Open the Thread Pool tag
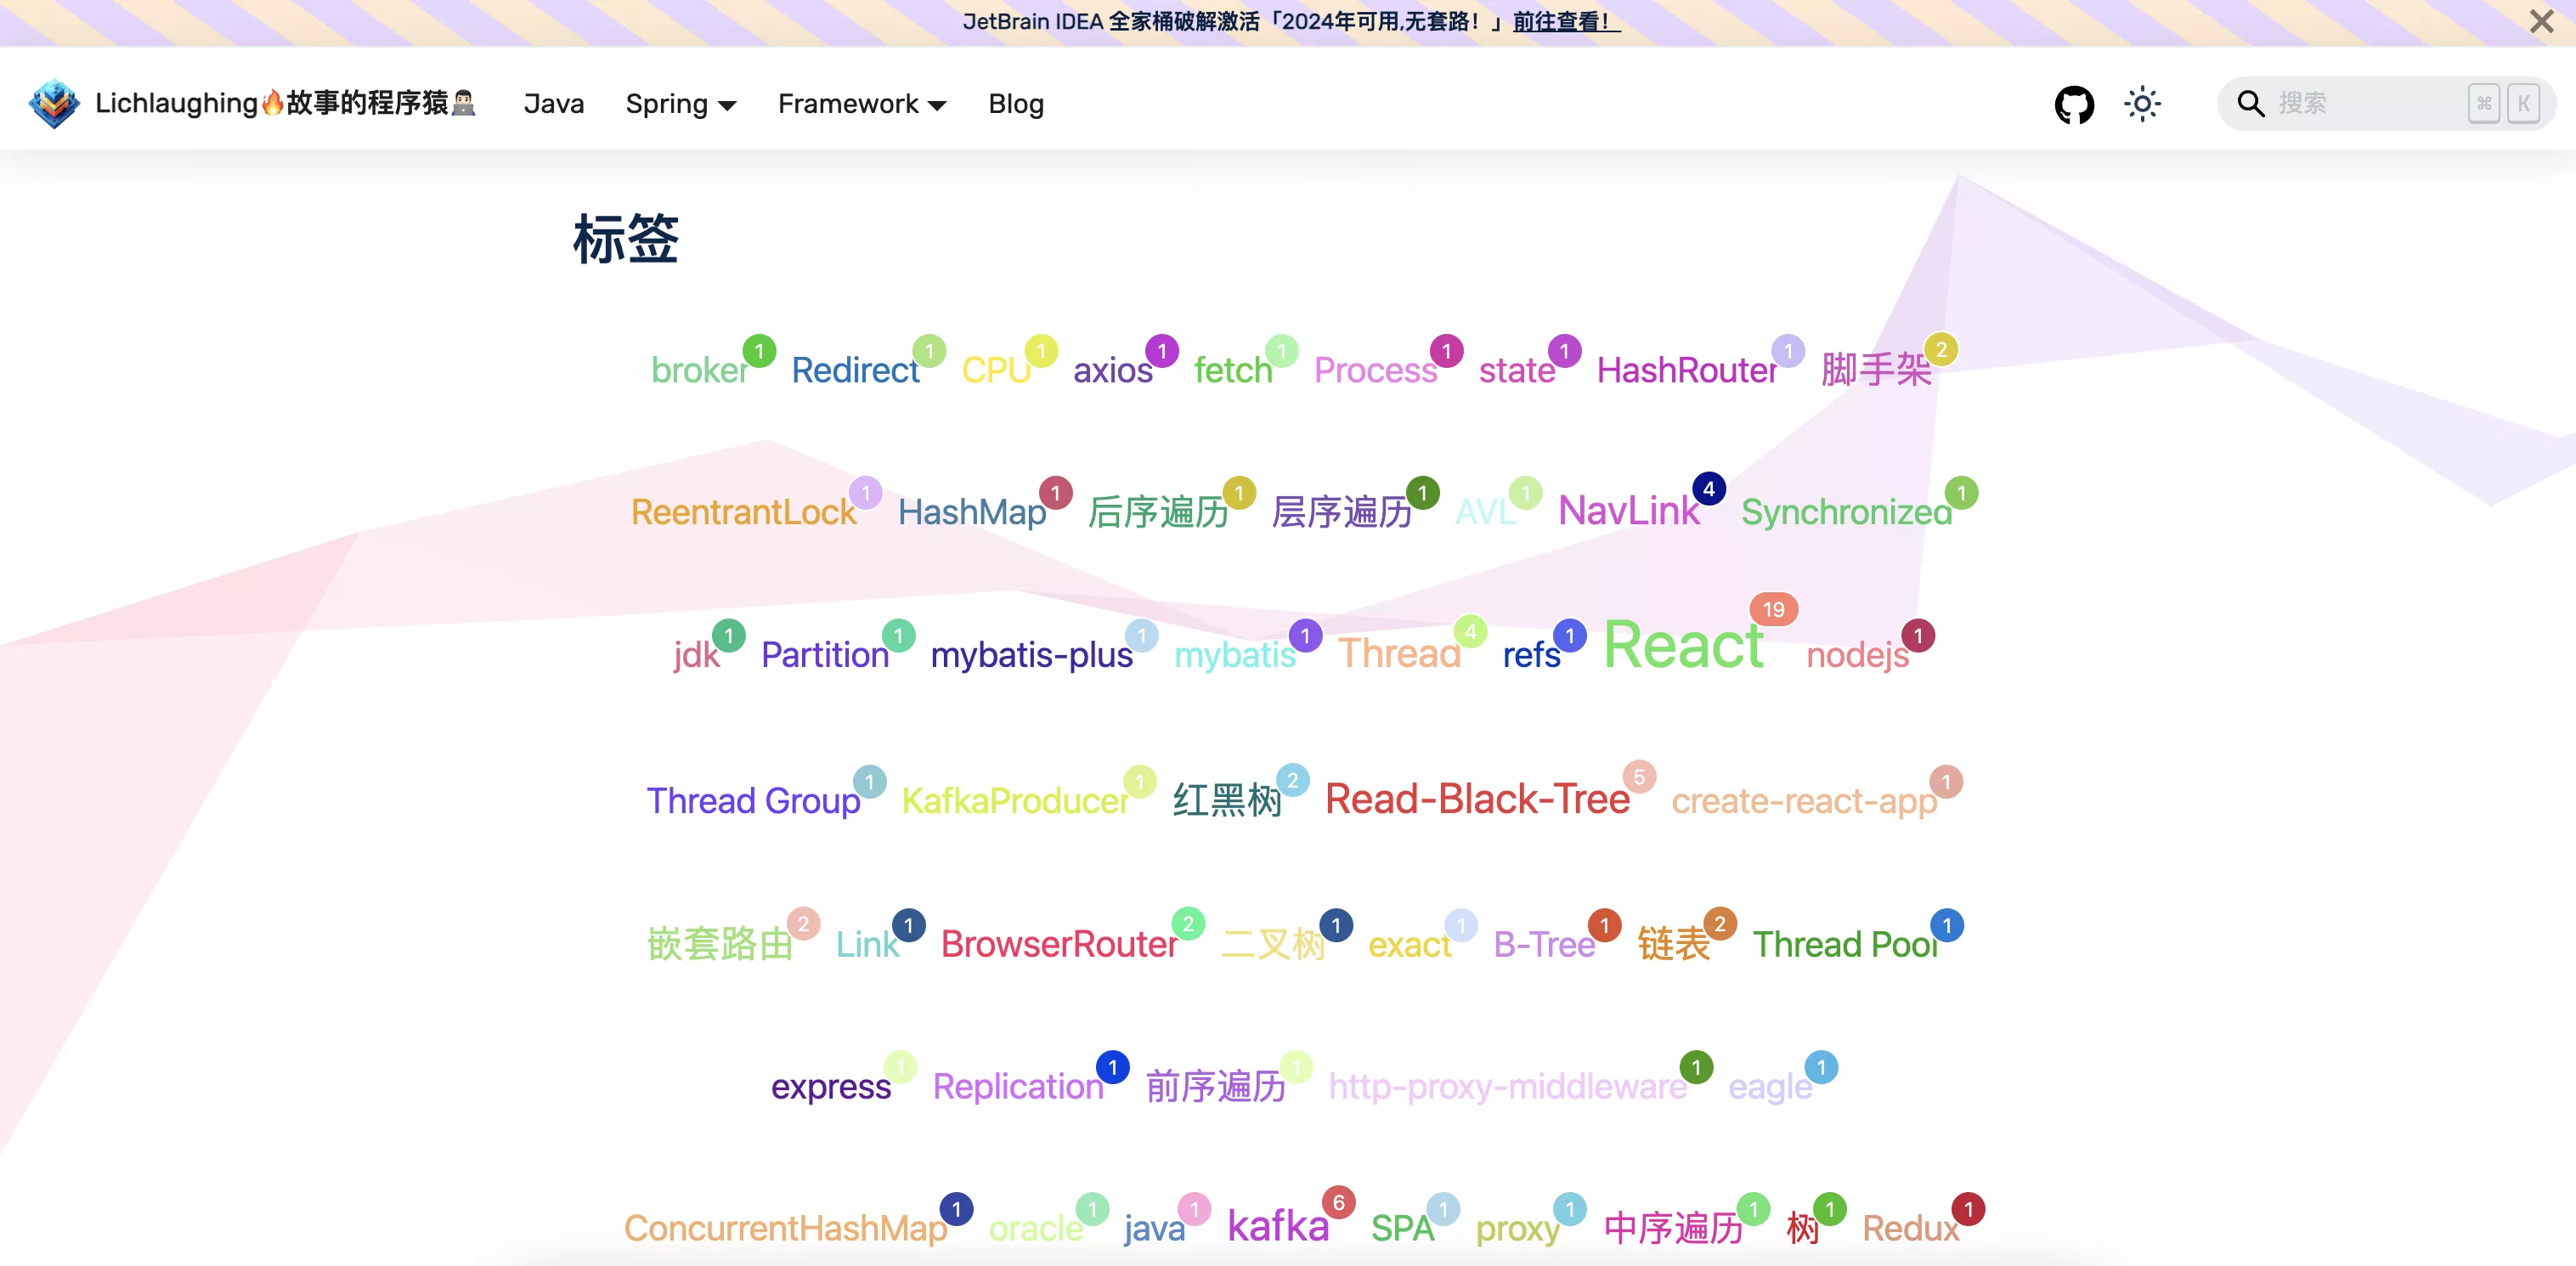The image size is (2576, 1266). 1844,944
